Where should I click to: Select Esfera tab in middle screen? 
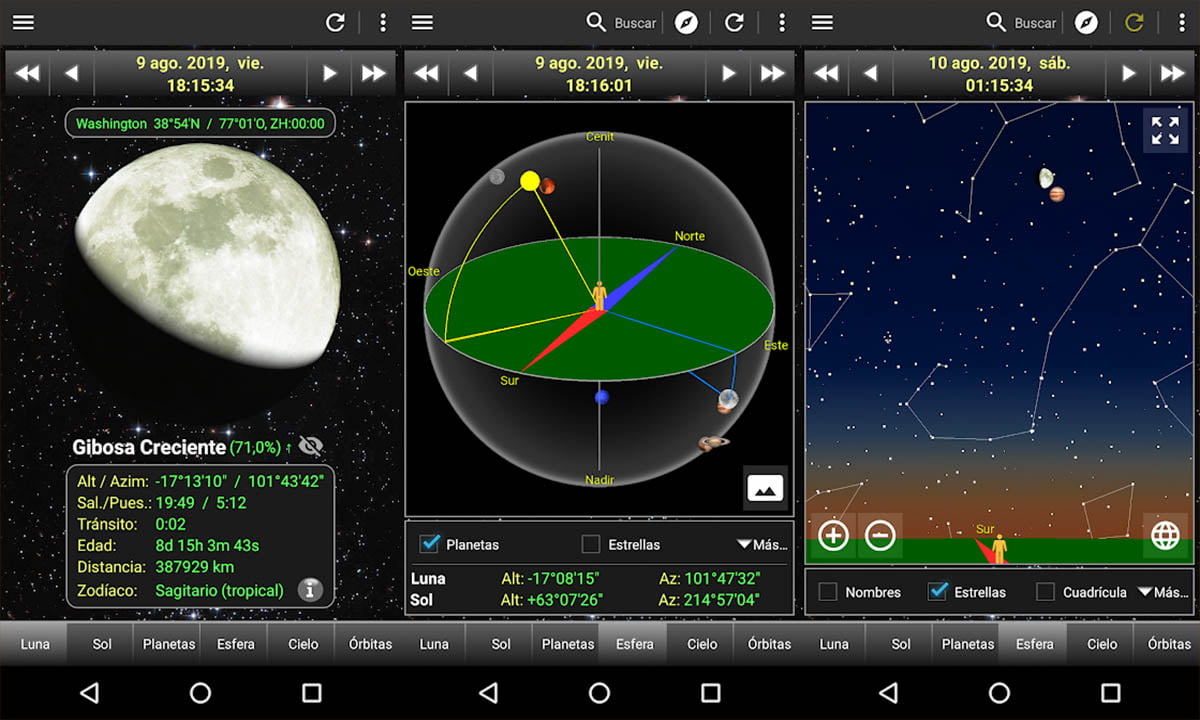click(x=635, y=644)
